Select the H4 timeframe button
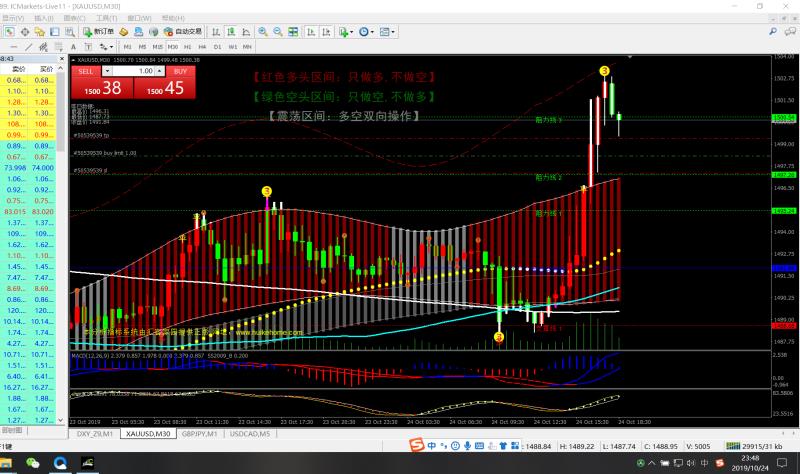 (202, 47)
